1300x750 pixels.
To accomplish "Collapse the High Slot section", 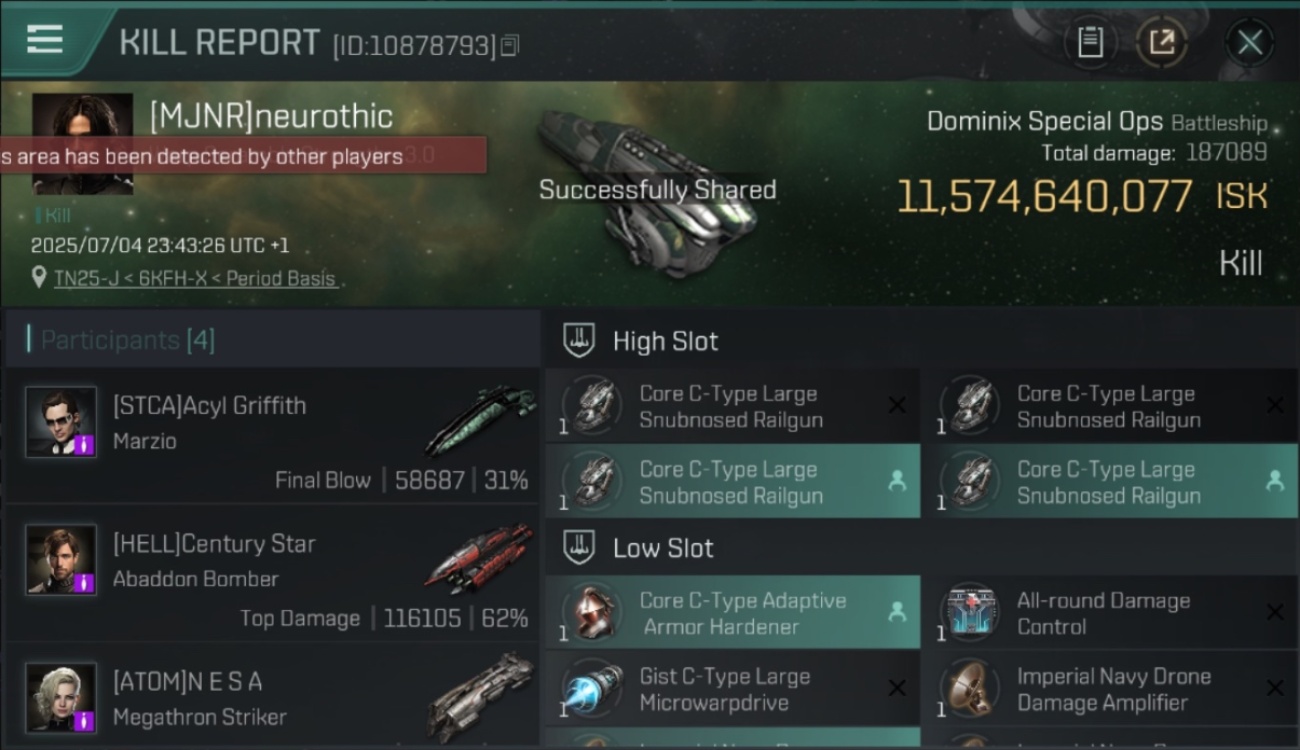I will click(579, 340).
